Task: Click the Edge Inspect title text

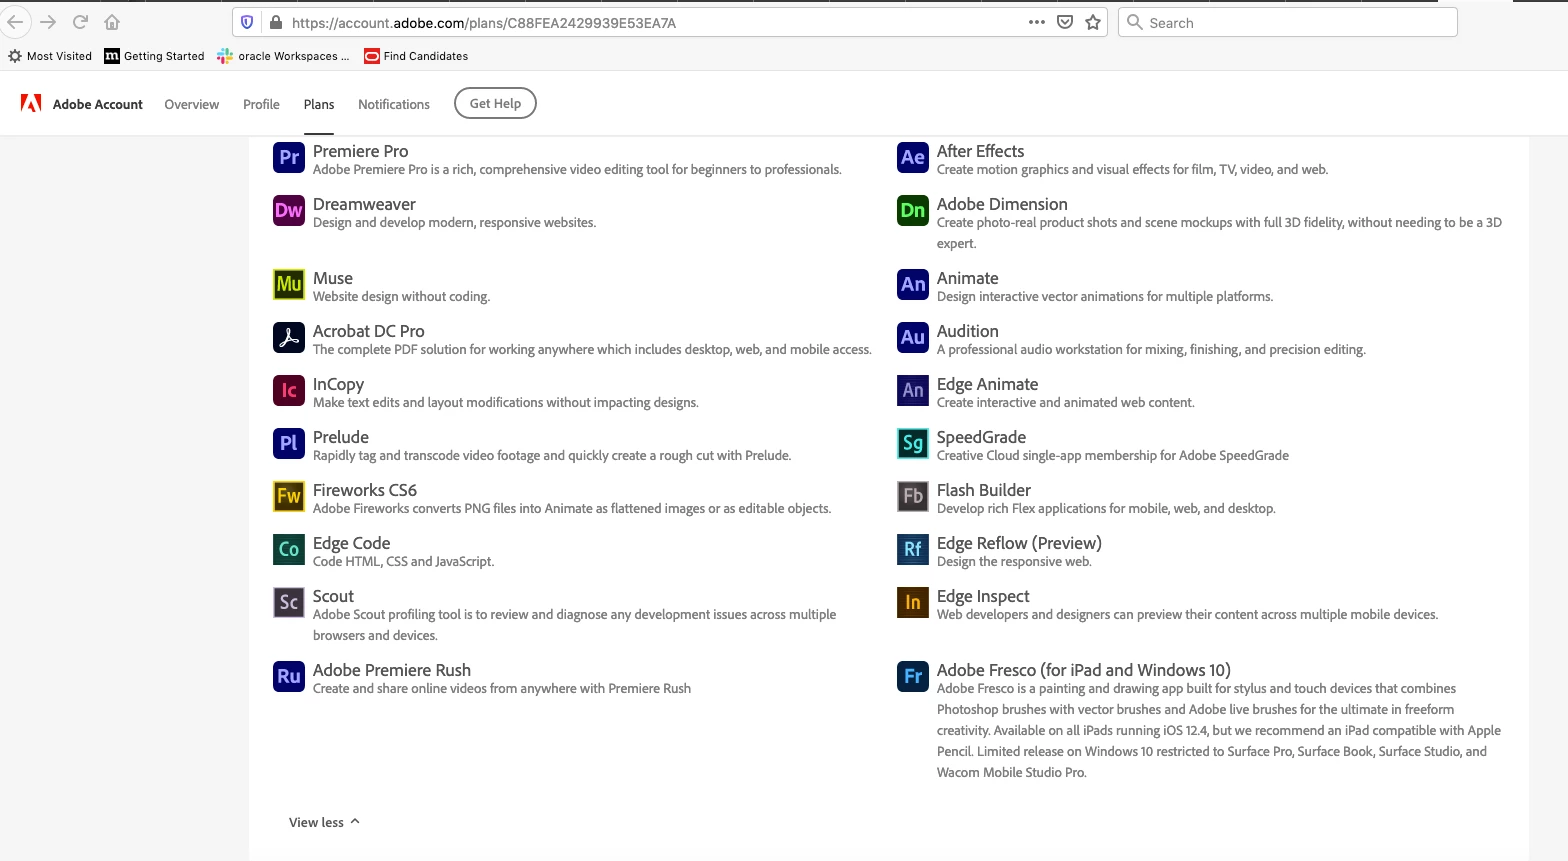Action: (x=983, y=596)
